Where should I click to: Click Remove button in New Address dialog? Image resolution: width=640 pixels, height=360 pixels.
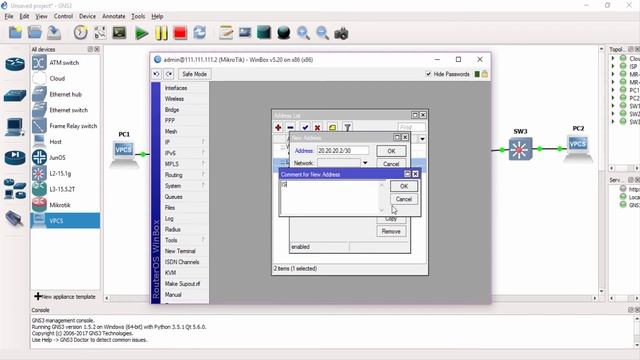point(391,231)
